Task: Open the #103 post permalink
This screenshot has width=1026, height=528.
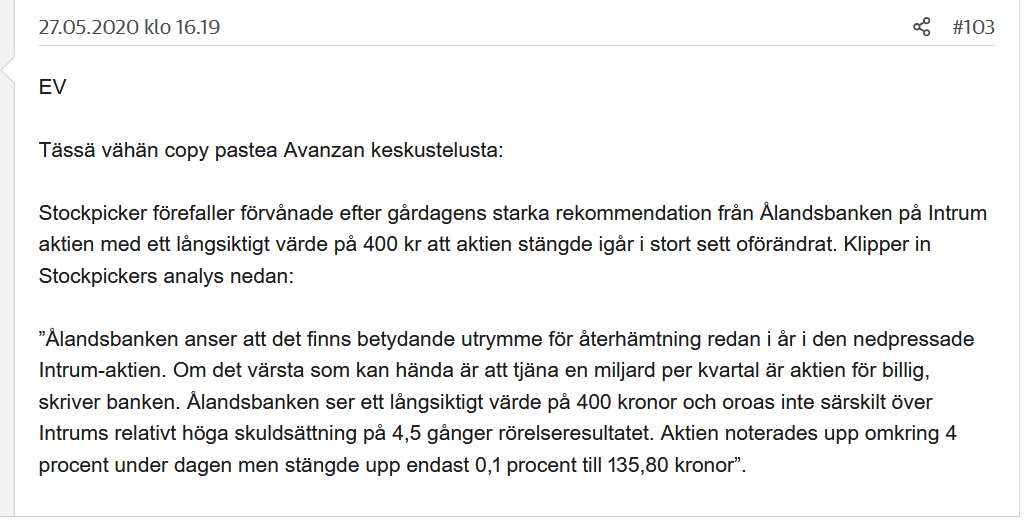Action: [973, 27]
